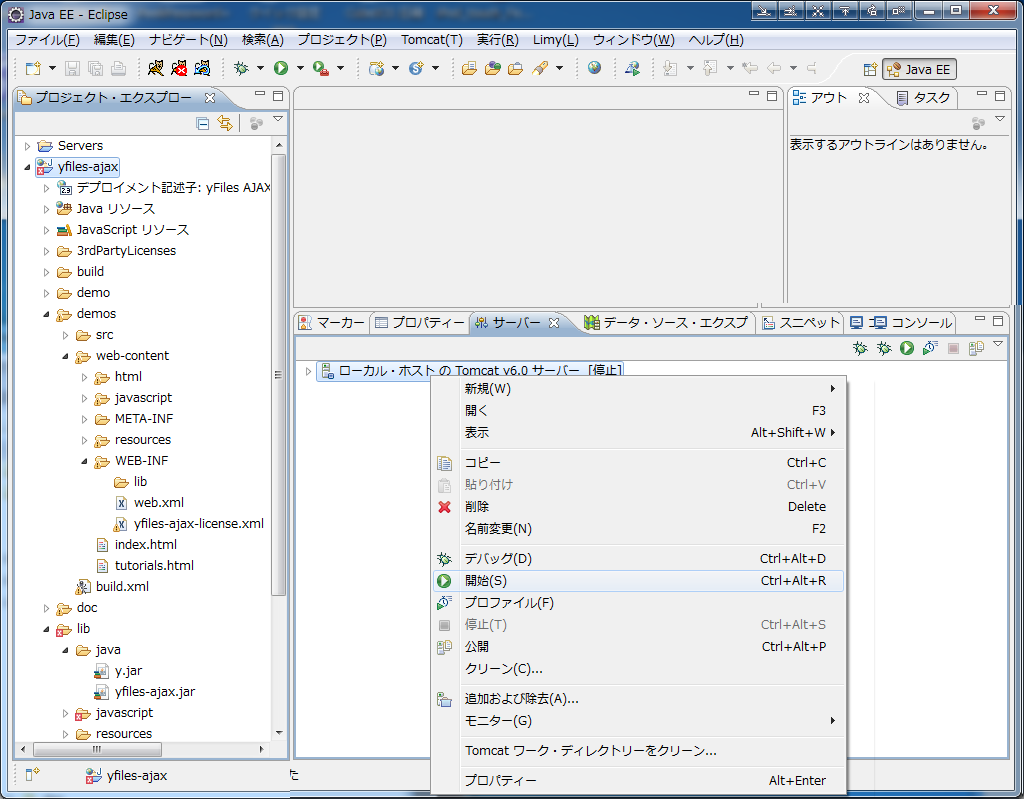Click the green Run button in main toolbar
Image resolution: width=1024 pixels, height=799 pixels.
281,68
